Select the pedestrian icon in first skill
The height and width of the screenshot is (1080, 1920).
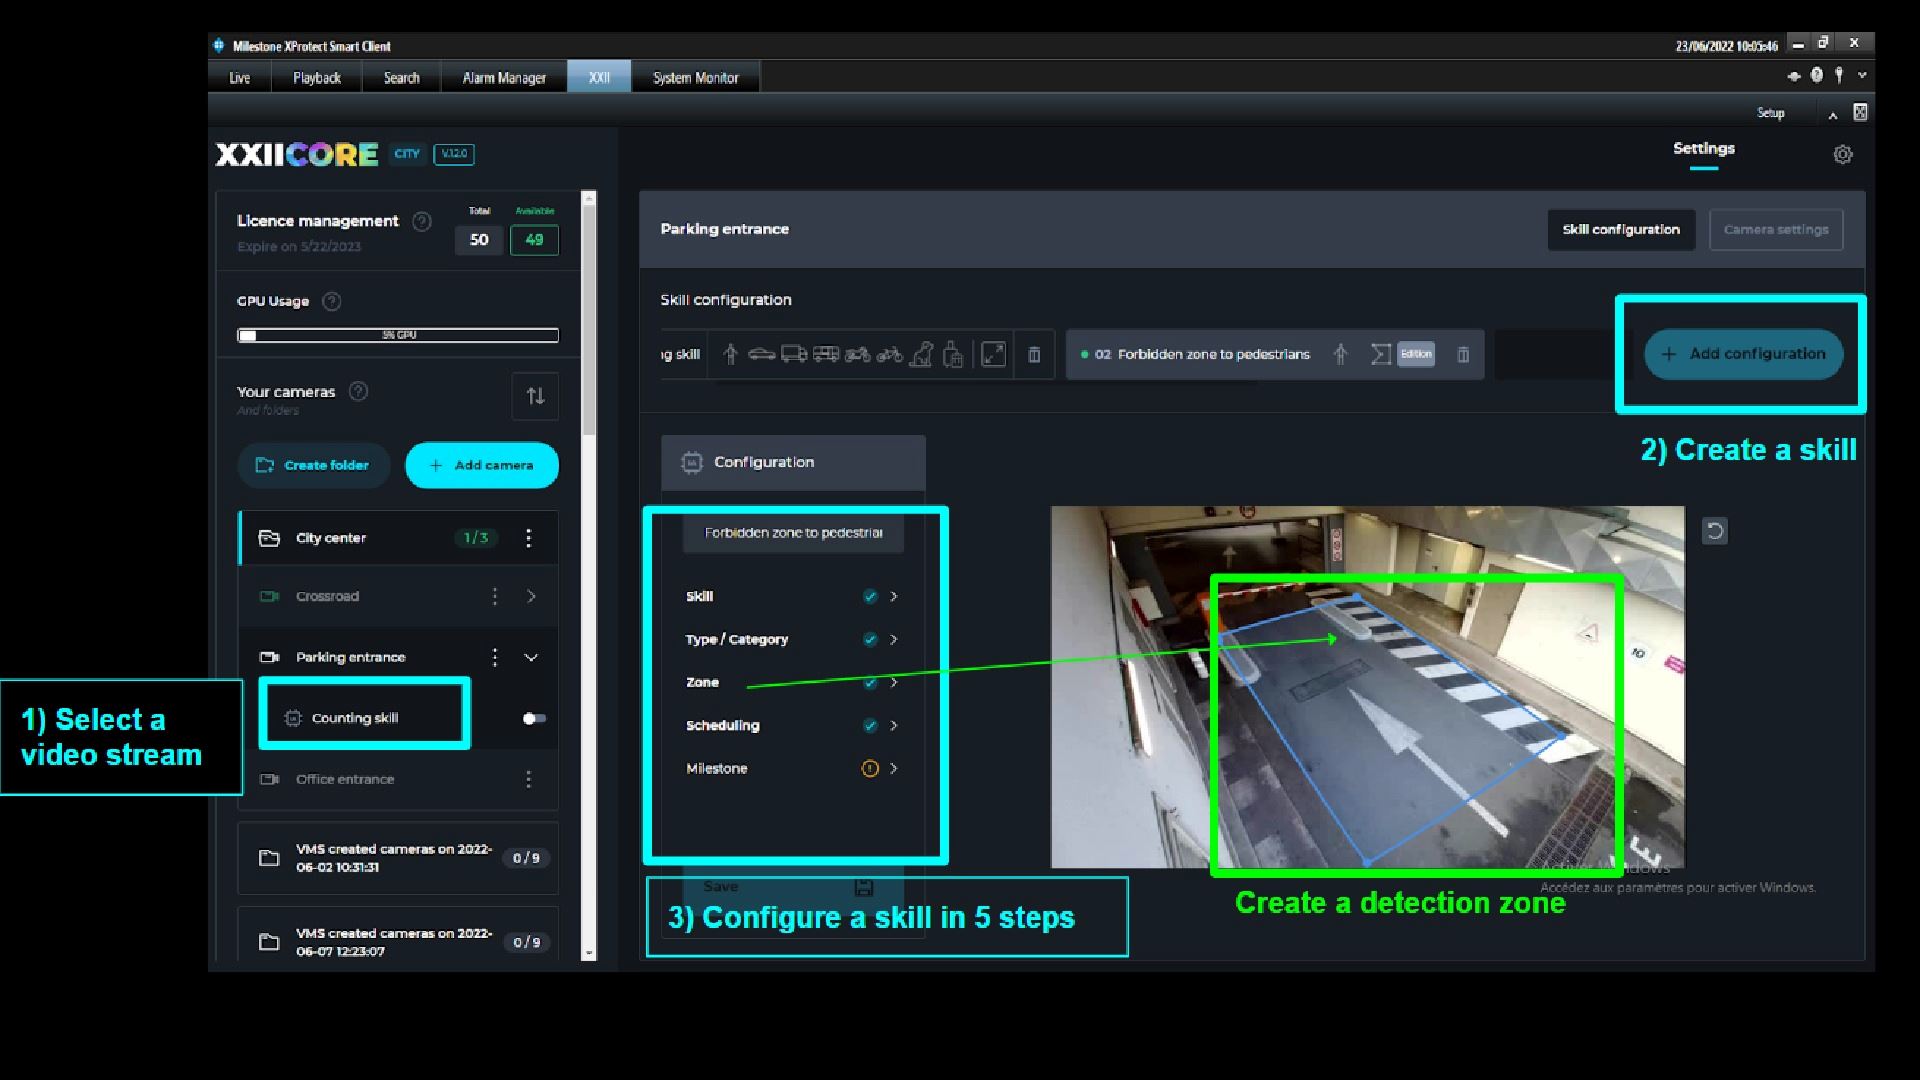click(x=730, y=354)
